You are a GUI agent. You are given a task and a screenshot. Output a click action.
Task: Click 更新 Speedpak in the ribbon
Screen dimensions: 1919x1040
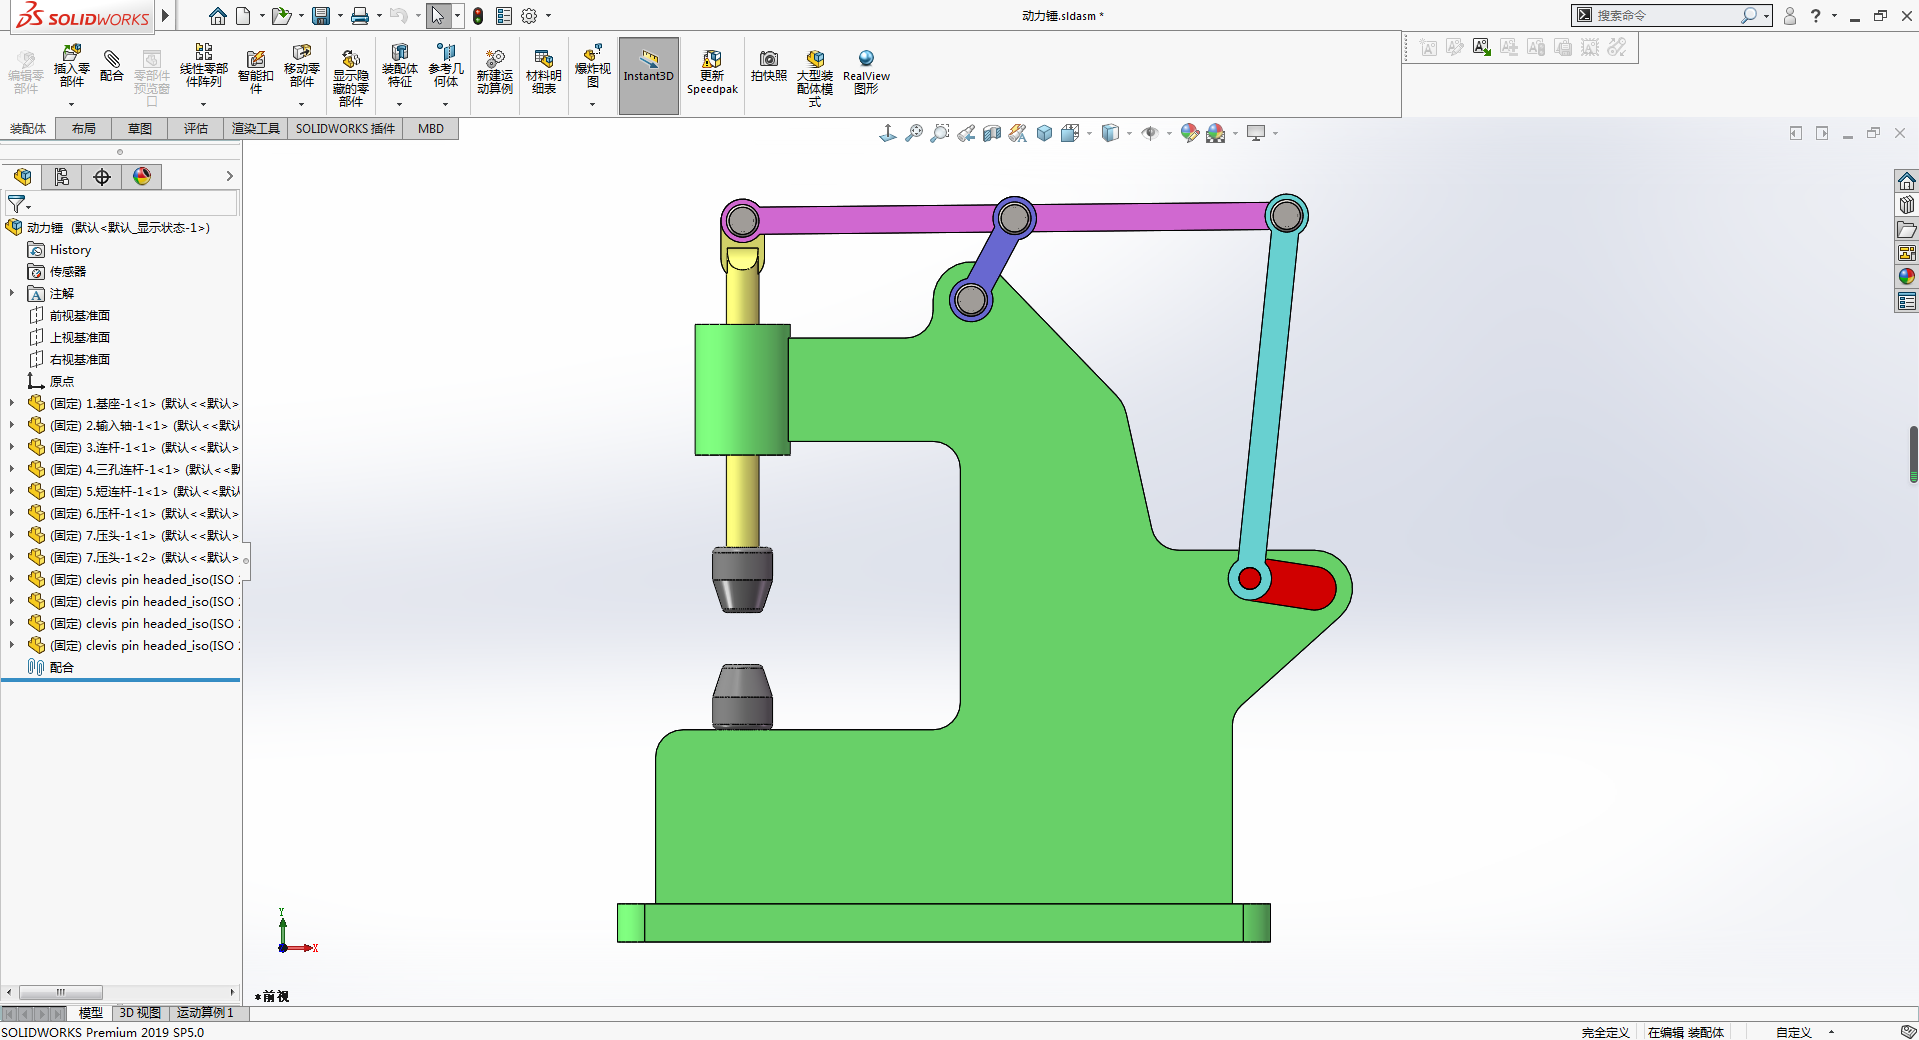[712, 73]
